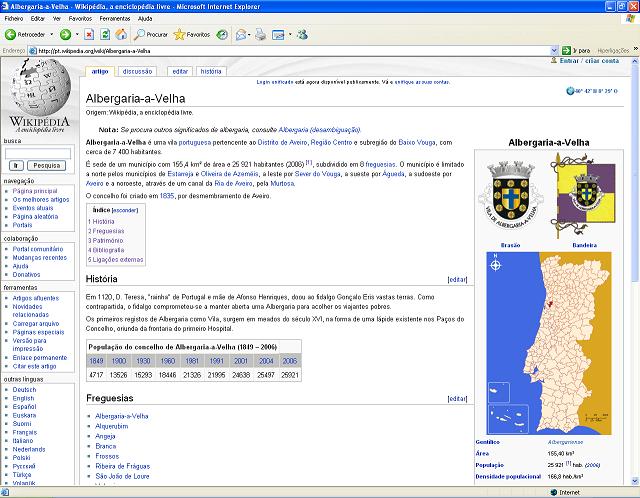
Task: Open the Edit button dropdown arrow
Action: (x=290, y=35)
